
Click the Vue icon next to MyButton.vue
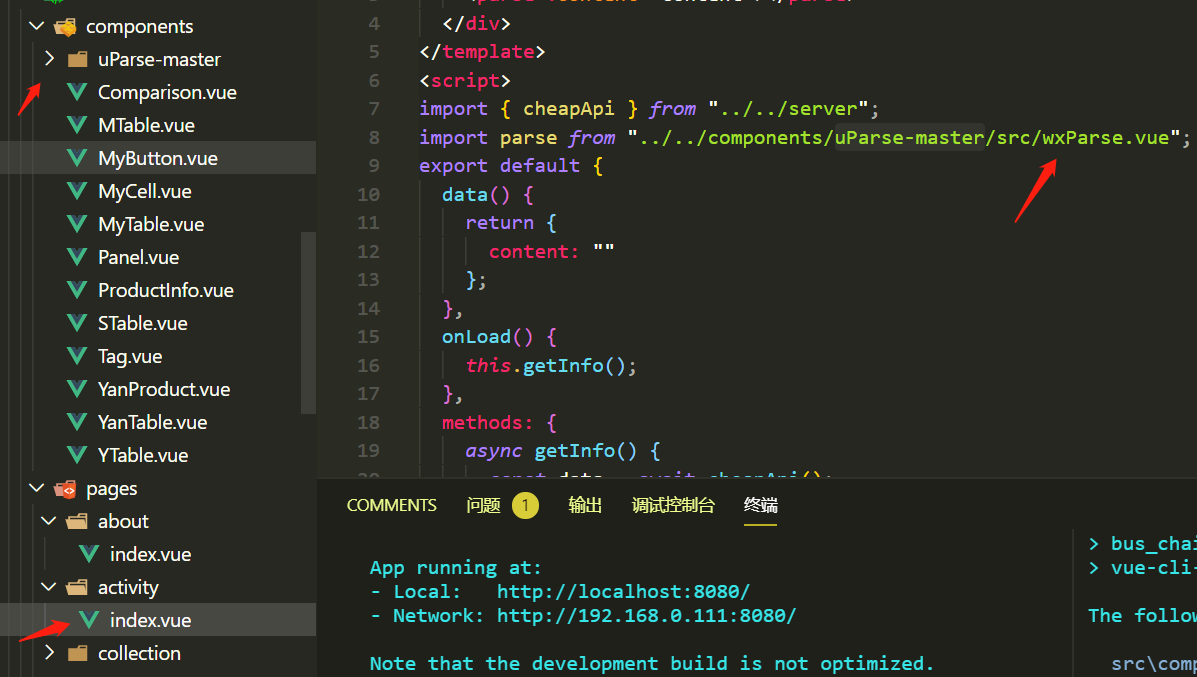79,157
